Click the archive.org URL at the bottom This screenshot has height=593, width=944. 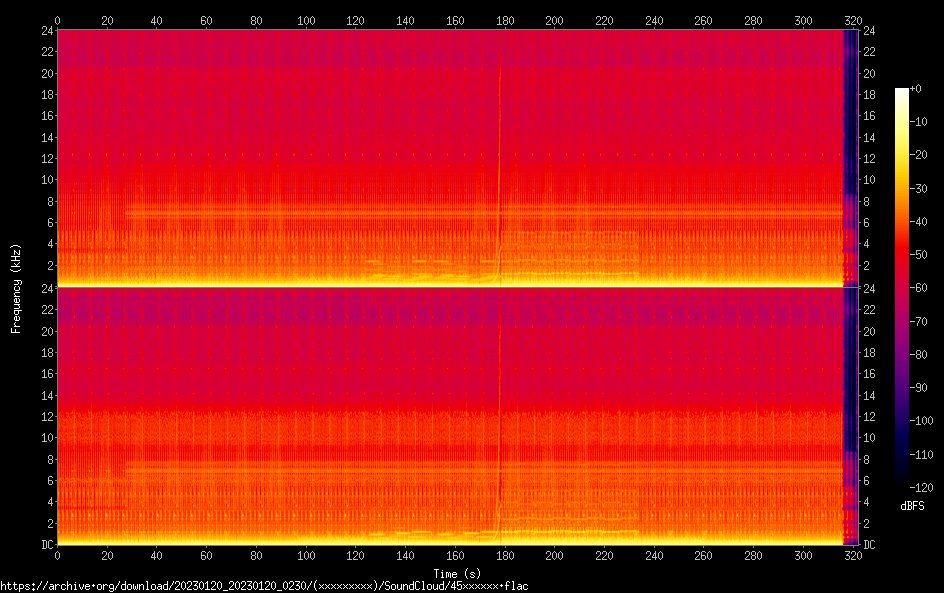(x=264, y=586)
